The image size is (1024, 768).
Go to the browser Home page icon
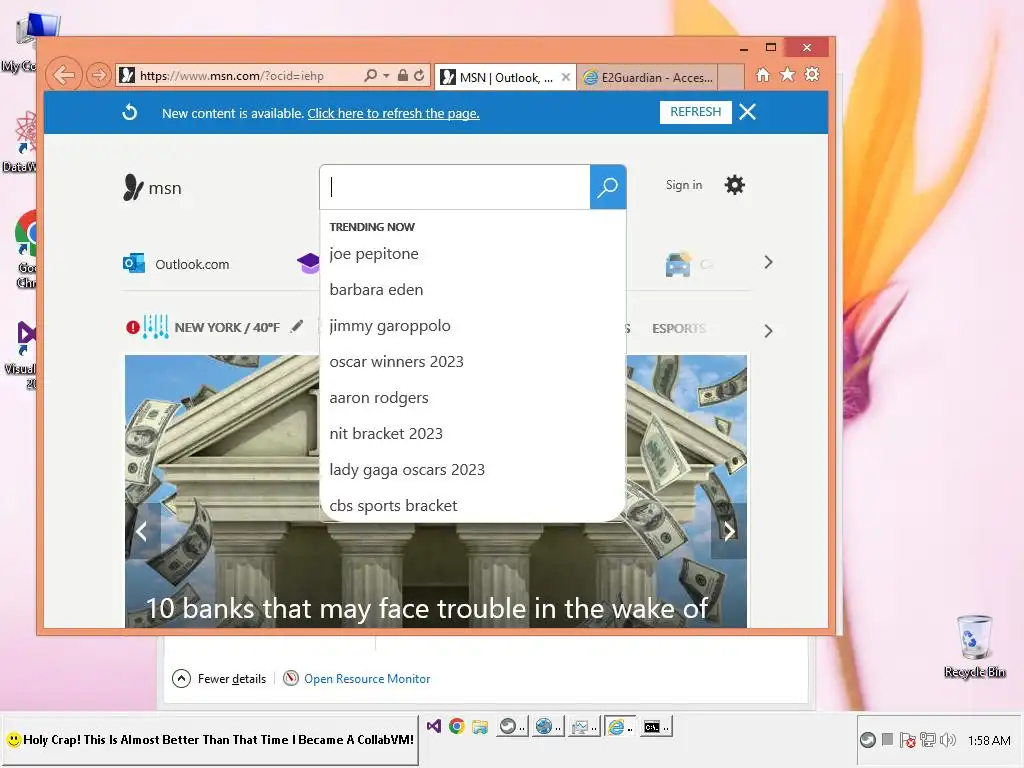763,75
